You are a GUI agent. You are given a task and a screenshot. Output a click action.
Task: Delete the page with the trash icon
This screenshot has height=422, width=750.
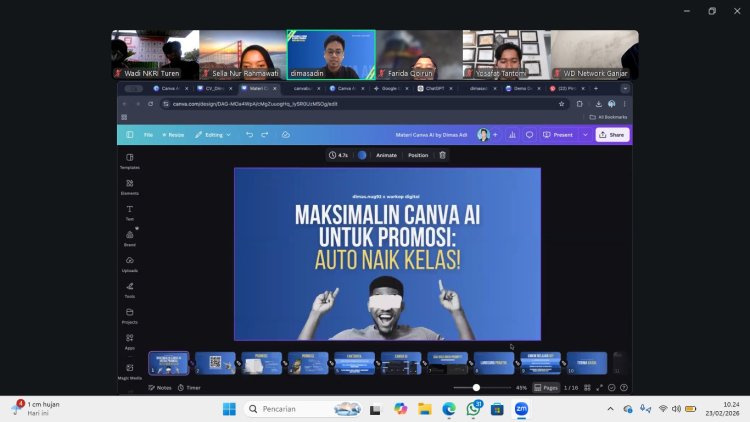[x=442, y=155]
